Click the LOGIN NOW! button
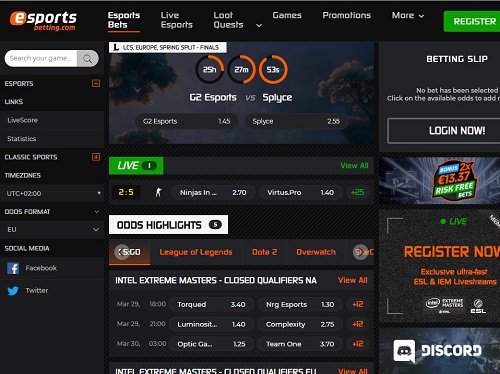Image resolution: width=500 pixels, height=374 pixels. (x=444, y=131)
